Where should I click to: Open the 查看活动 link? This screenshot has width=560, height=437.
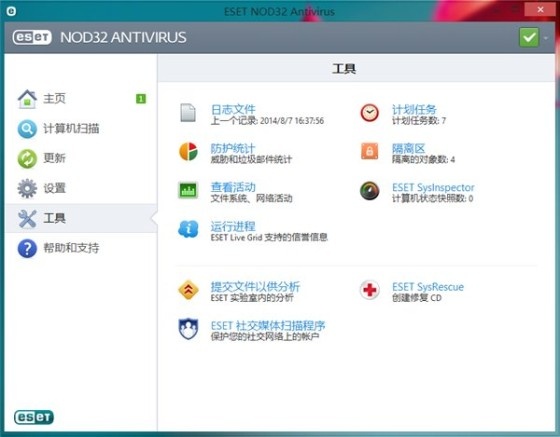(x=233, y=187)
